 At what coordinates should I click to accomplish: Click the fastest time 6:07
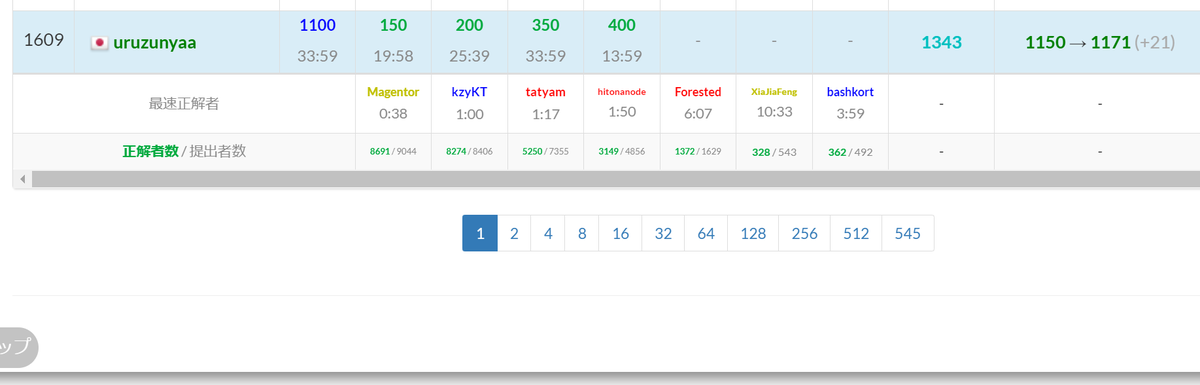tap(698, 114)
